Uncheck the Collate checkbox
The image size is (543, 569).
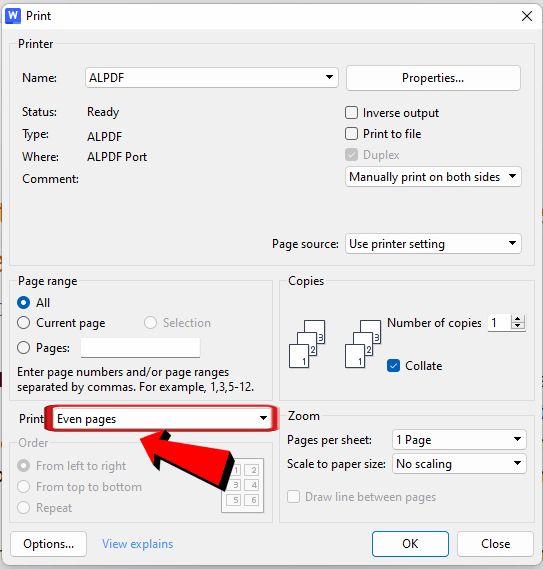(x=393, y=366)
